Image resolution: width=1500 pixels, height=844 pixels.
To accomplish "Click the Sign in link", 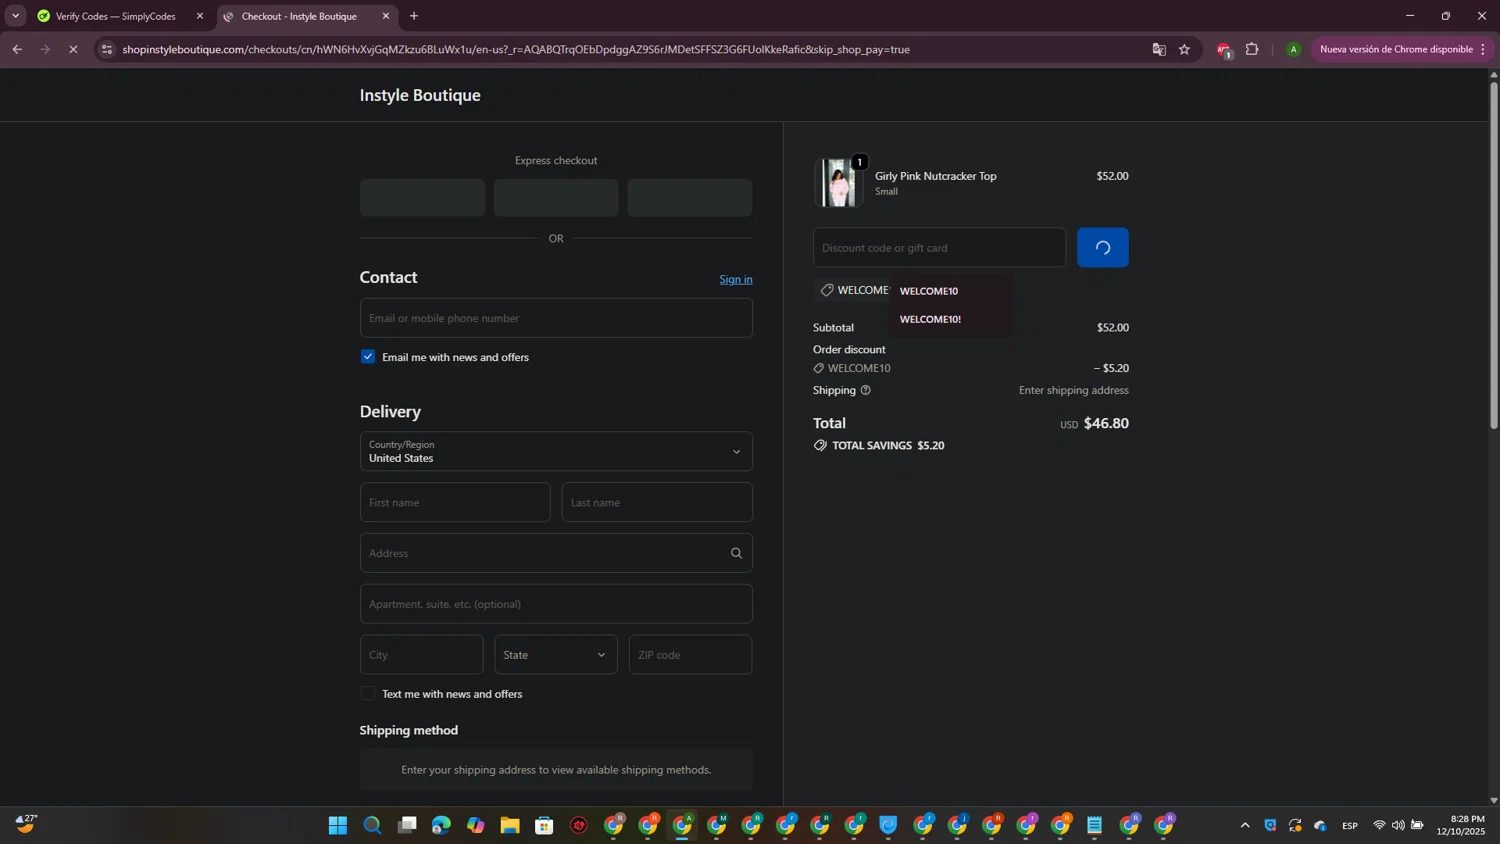I will click(735, 279).
